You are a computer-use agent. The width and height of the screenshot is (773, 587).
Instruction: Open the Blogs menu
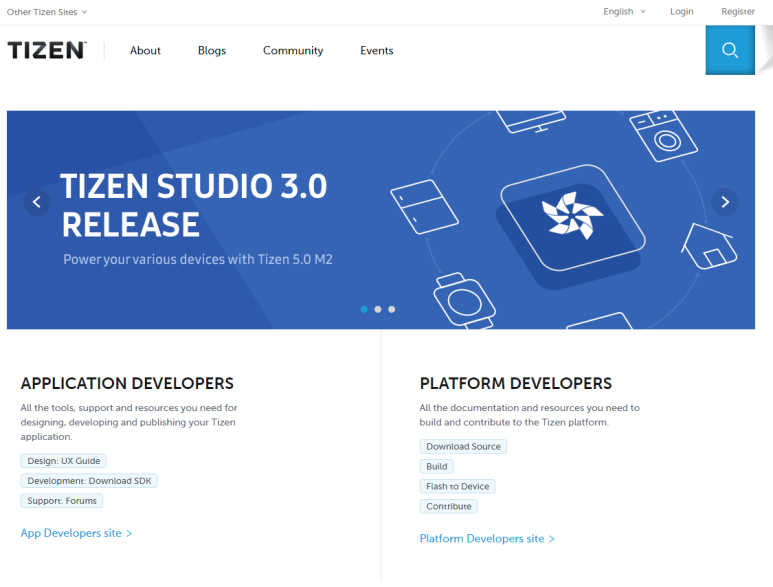point(212,50)
